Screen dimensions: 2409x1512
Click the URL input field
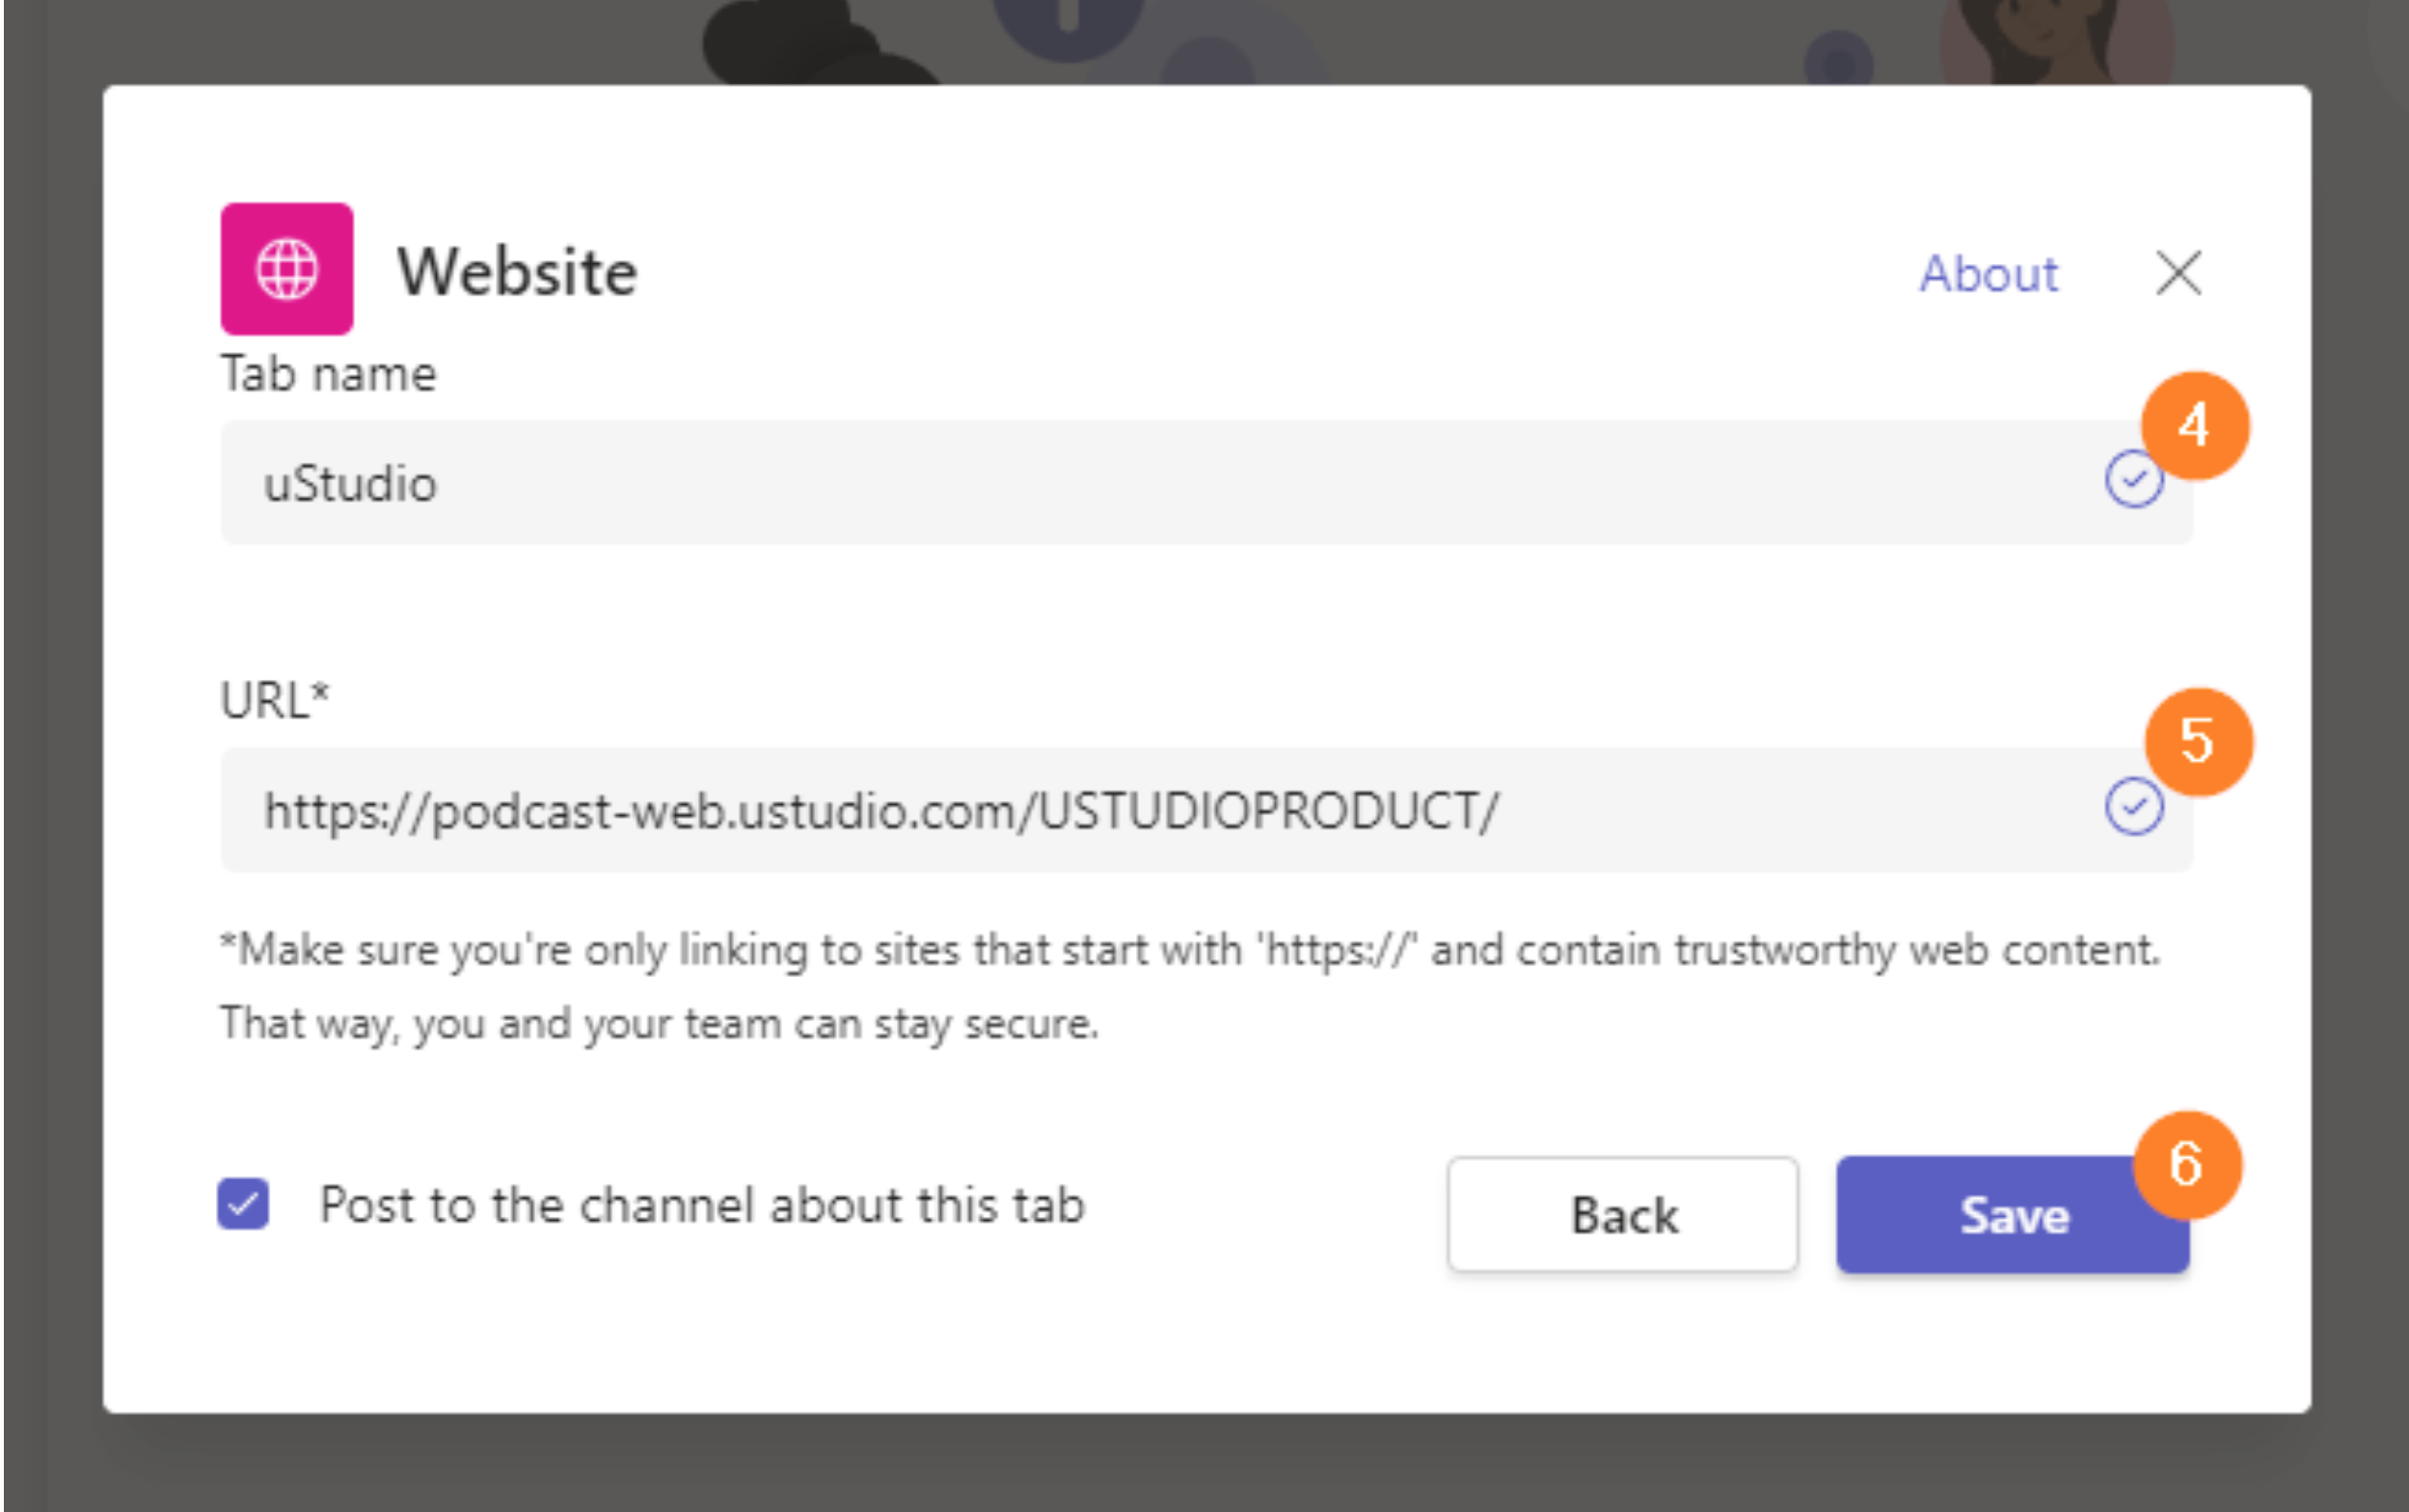1206,810
